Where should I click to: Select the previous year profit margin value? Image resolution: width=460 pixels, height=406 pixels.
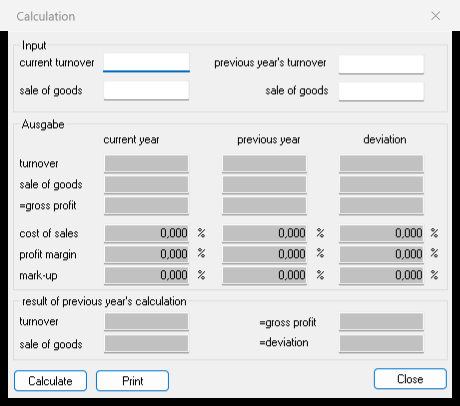point(264,254)
